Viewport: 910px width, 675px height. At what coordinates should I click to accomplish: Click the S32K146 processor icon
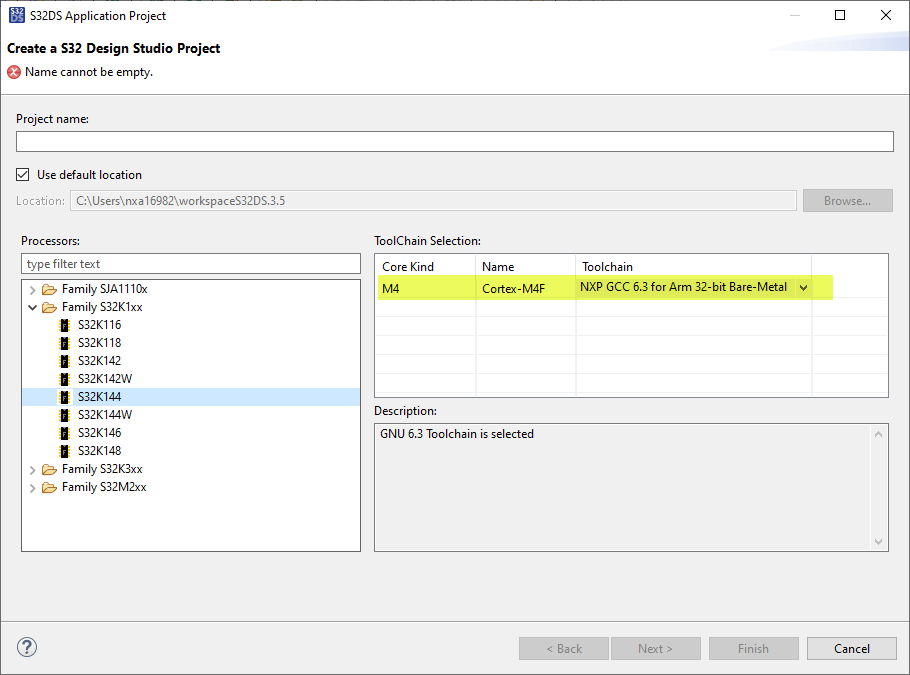[x=65, y=433]
